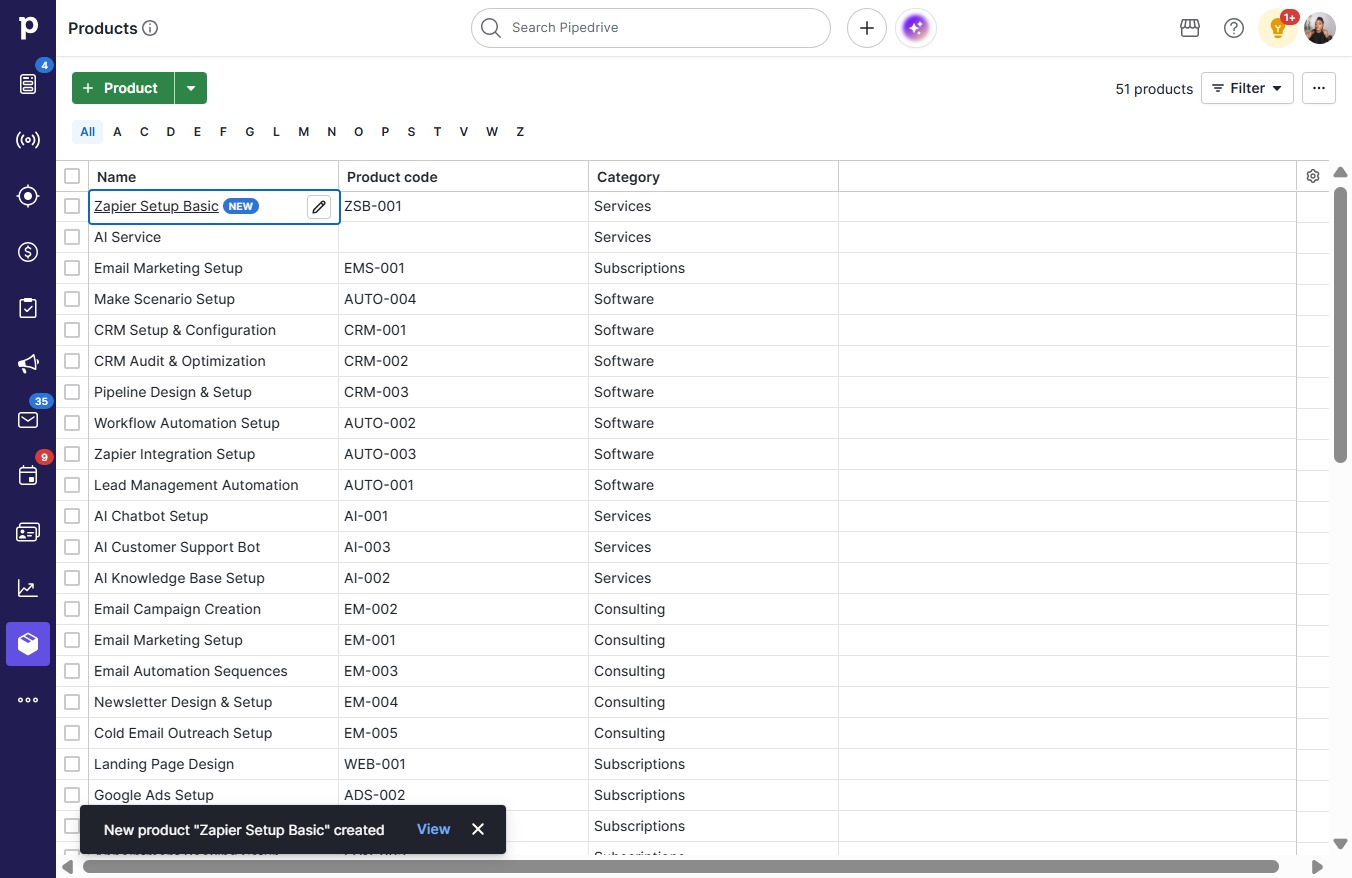This screenshot has width=1352, height=878.
Task: Click the CRM Setup & Configuration name
Action: (185, 330)
